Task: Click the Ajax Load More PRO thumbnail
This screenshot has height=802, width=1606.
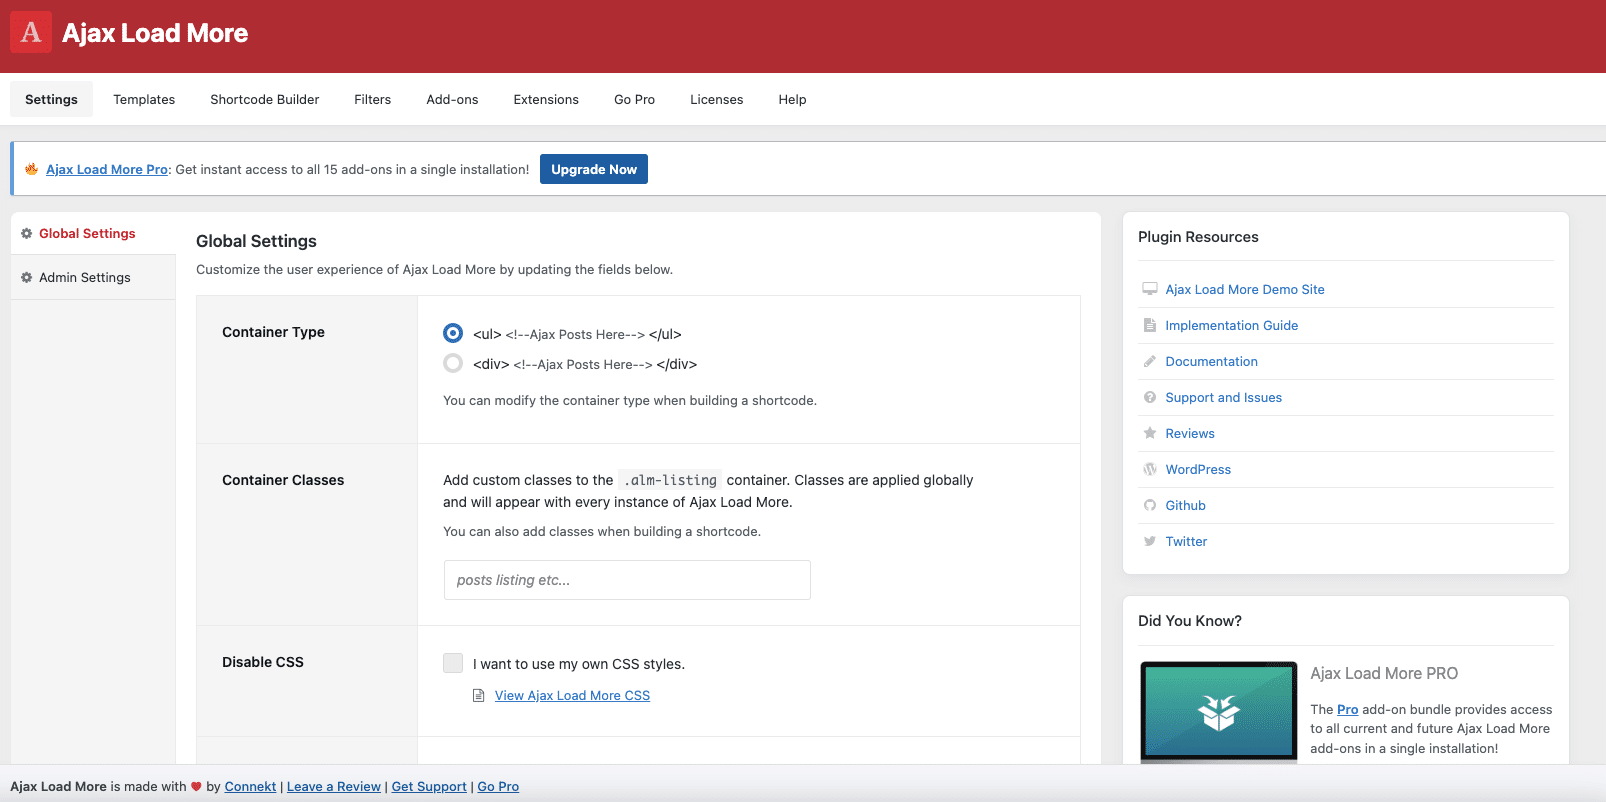Action: (x=1219, y=710)
